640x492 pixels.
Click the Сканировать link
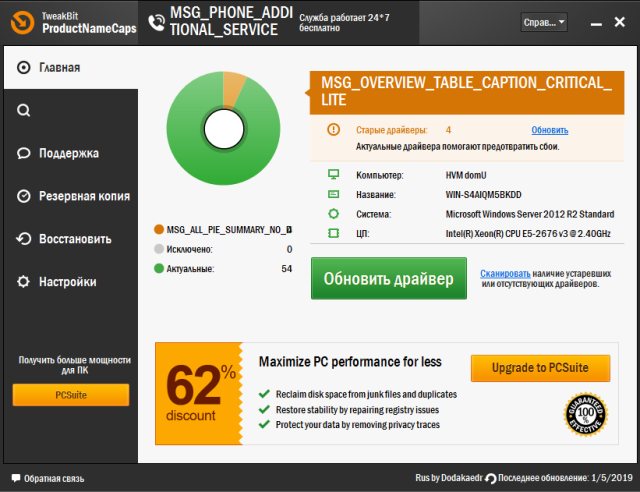[505, 273]
